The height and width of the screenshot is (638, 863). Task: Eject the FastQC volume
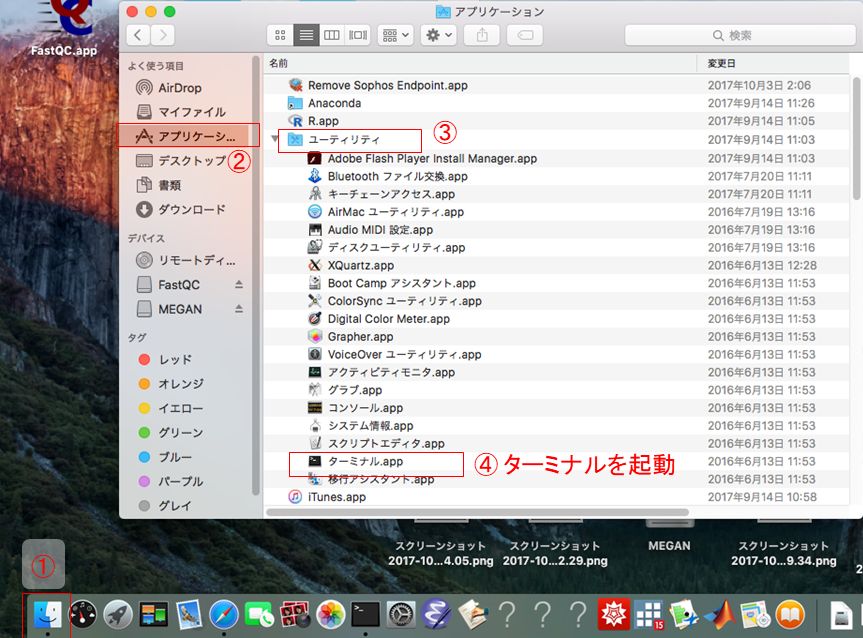click(x=239, y=285)
